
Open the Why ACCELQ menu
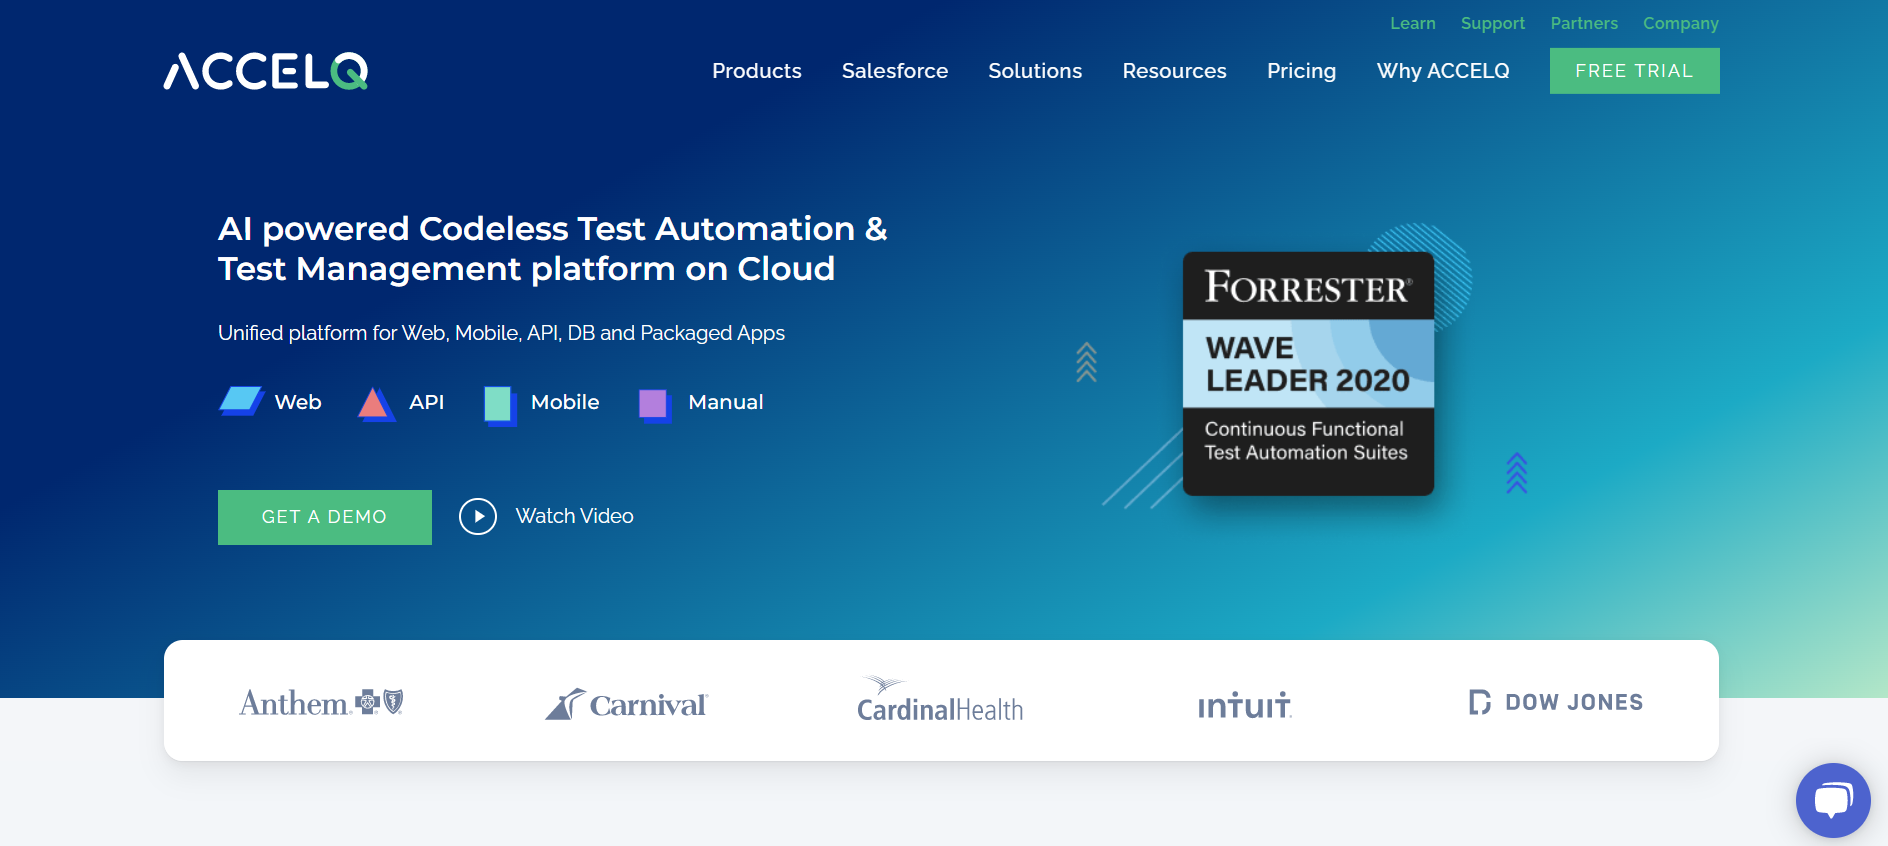tap(1443, 71)
